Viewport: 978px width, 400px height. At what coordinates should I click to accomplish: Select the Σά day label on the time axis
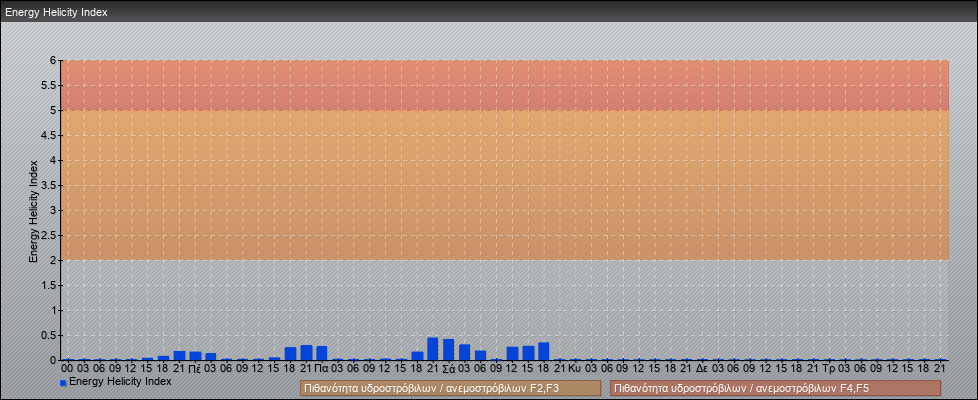click(448, 368)
